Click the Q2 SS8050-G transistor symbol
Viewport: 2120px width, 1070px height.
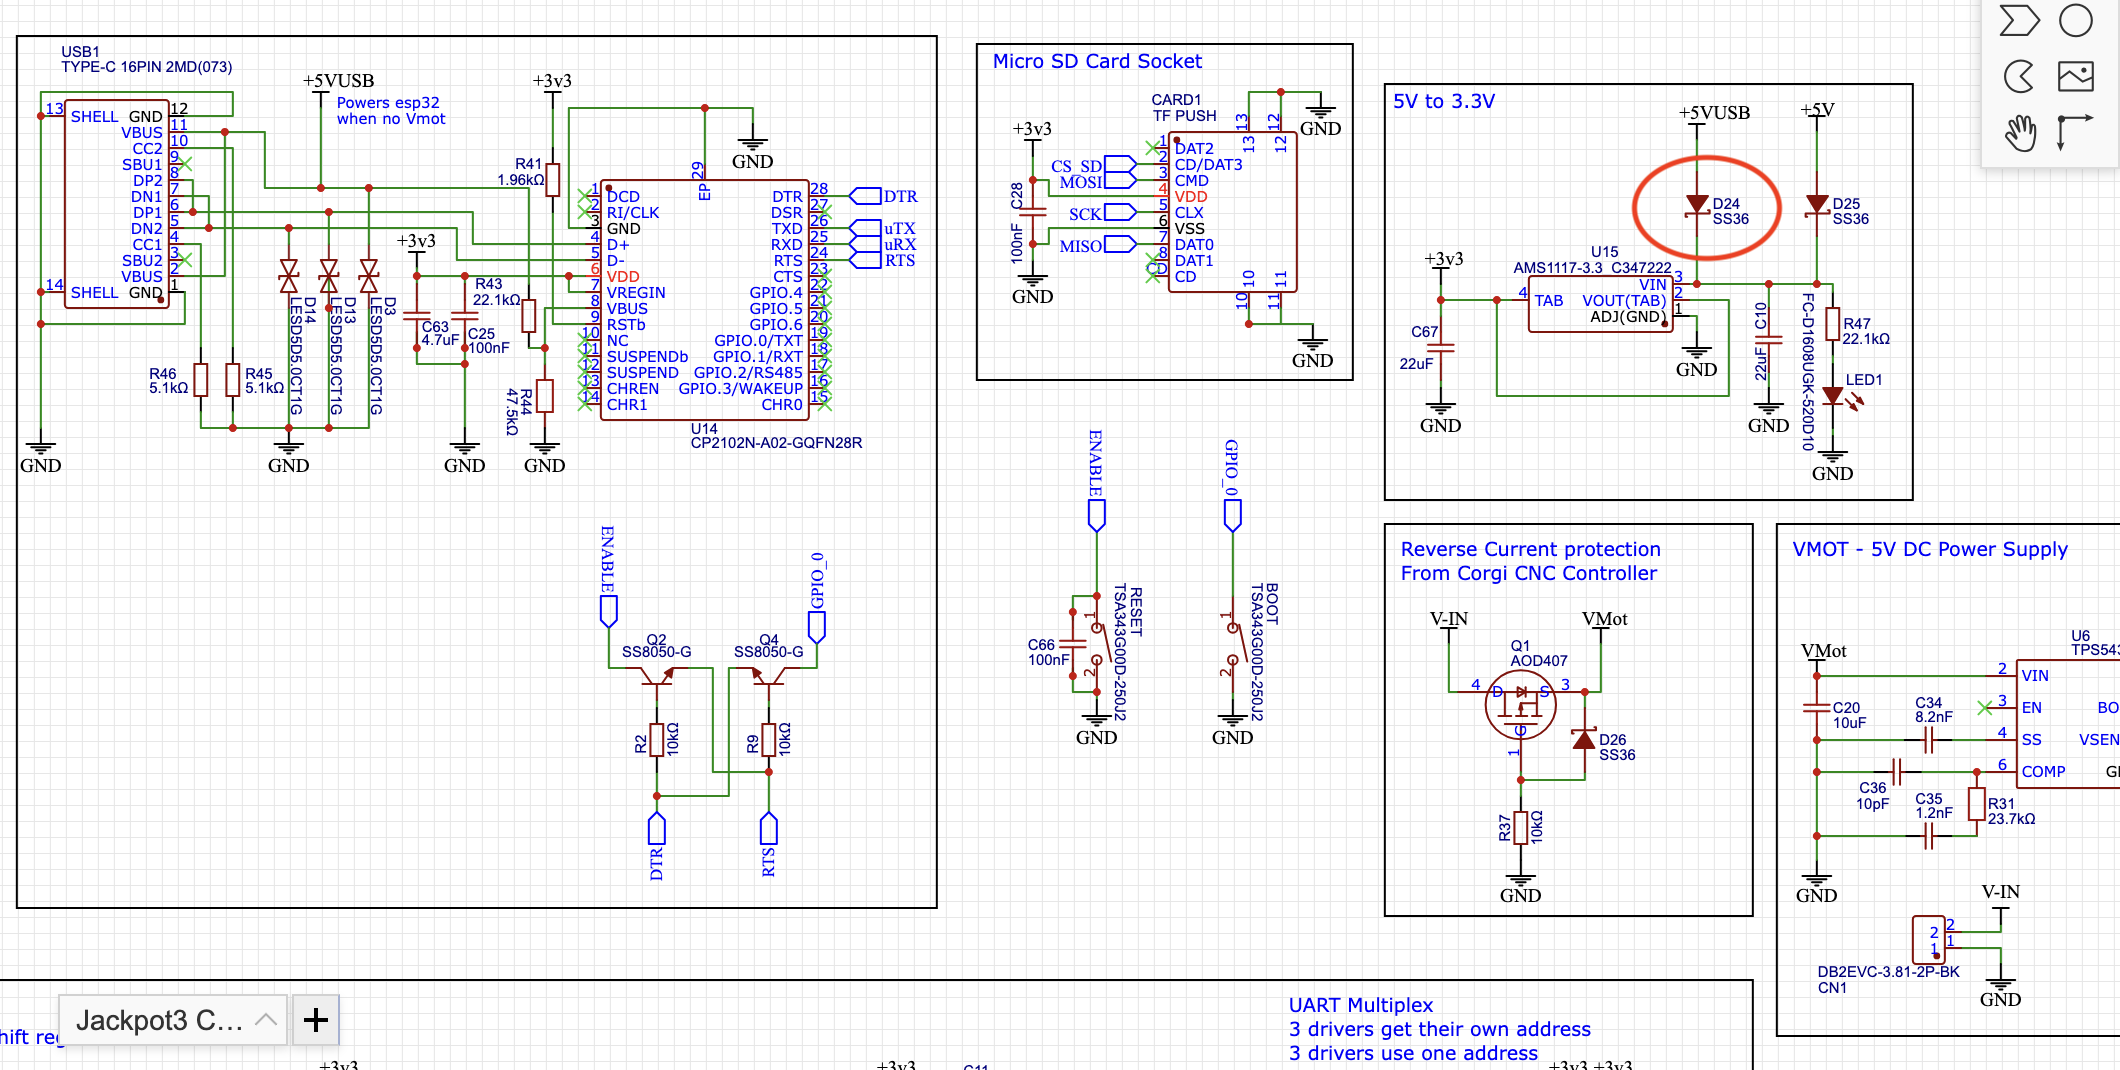tap(657, 676)
